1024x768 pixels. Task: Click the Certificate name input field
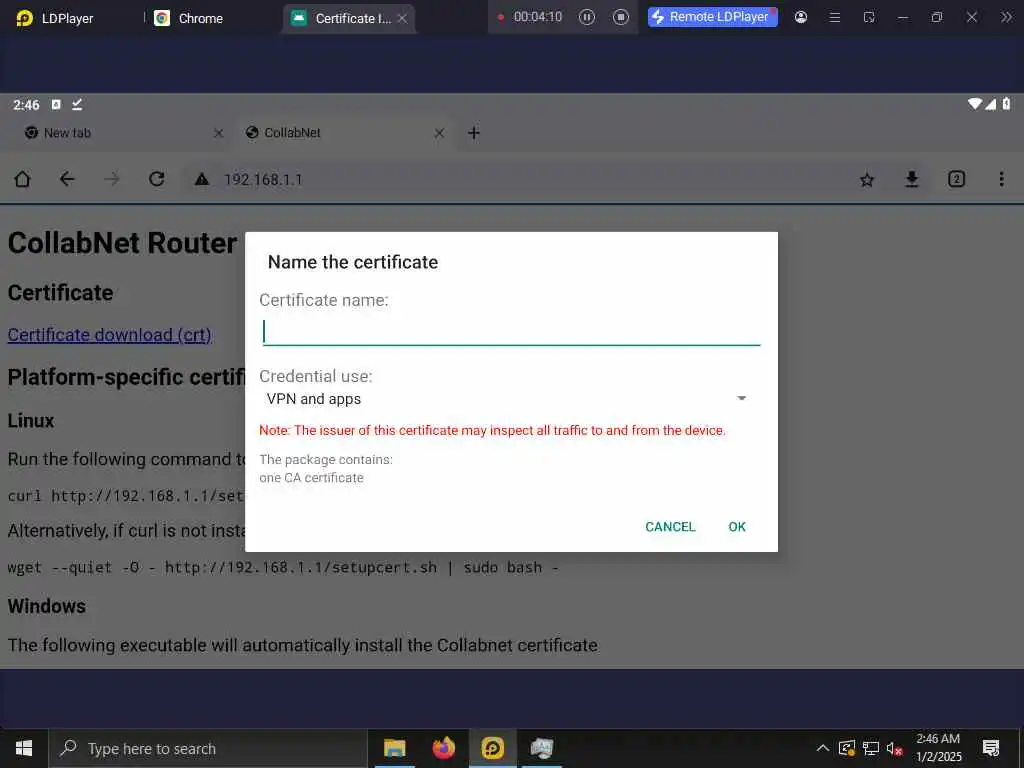point(511,332)
